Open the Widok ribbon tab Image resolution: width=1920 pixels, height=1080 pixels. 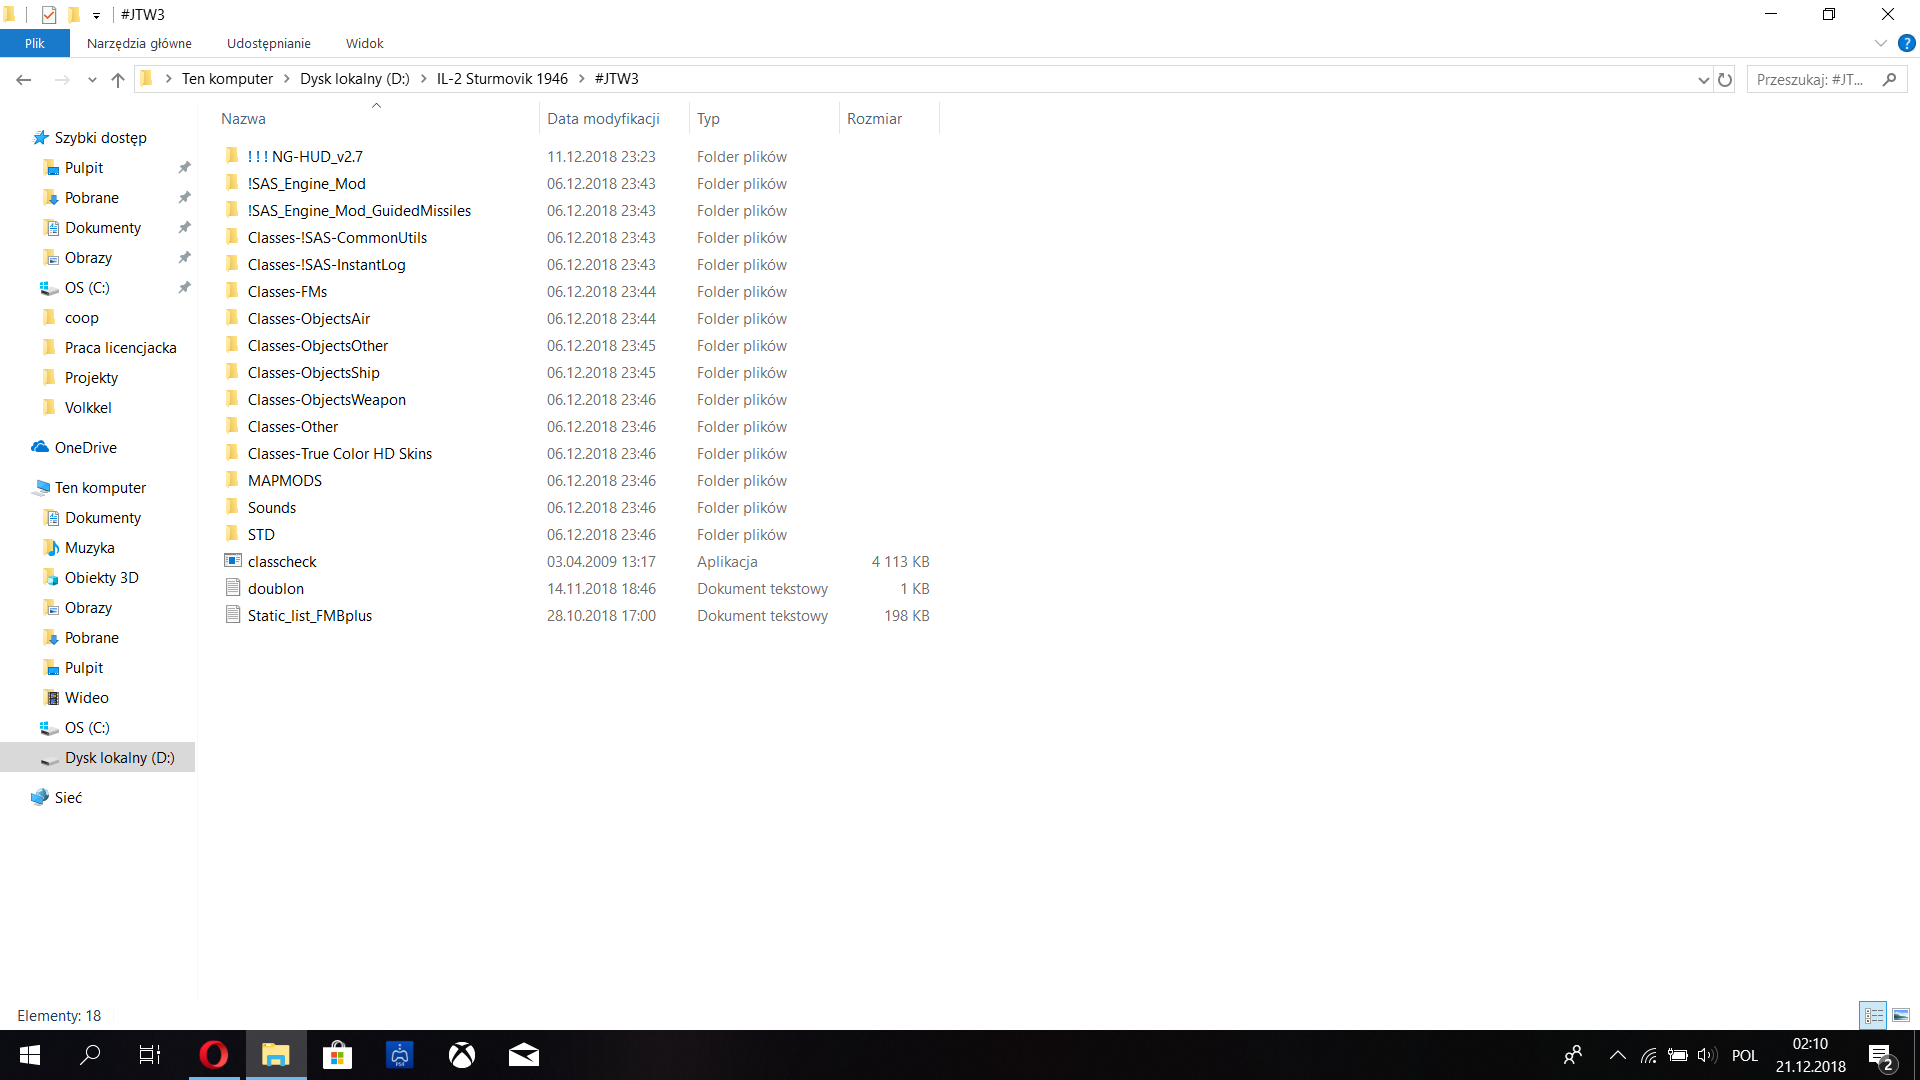pos(364,43)
